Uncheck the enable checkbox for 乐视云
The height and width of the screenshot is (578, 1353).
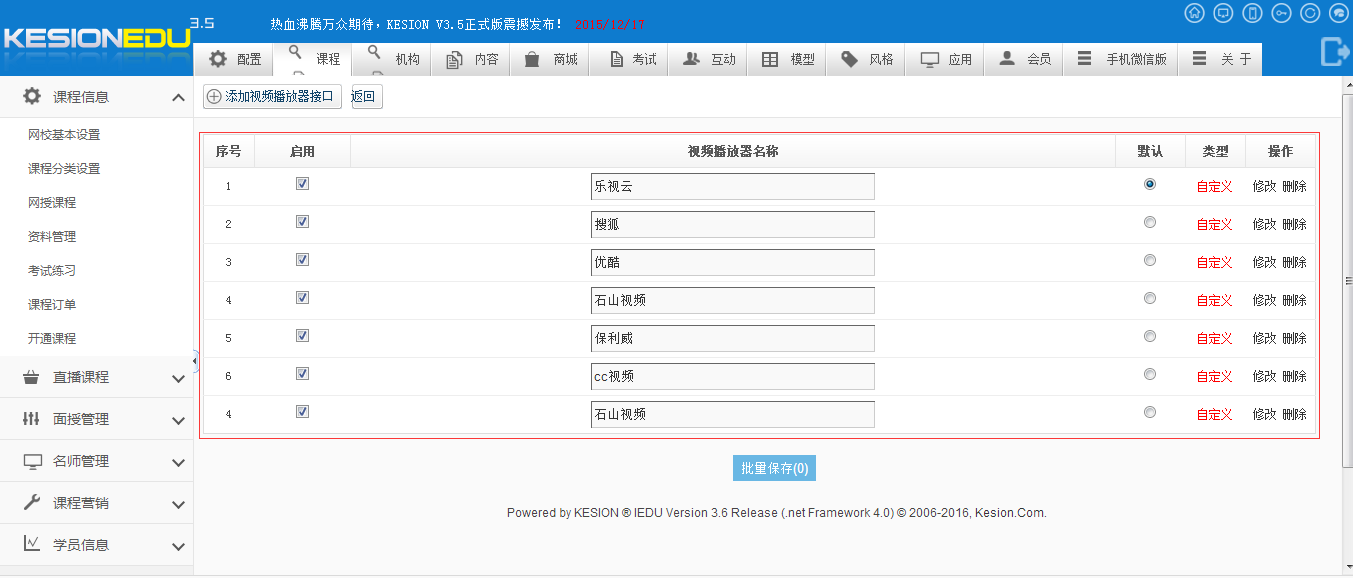click(302, 184)
